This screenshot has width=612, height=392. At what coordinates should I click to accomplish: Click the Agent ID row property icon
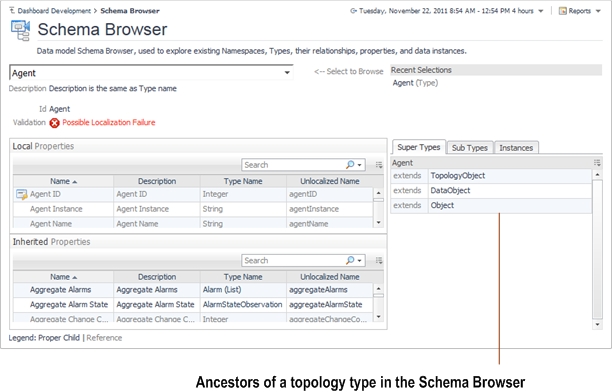click(21, 194)
